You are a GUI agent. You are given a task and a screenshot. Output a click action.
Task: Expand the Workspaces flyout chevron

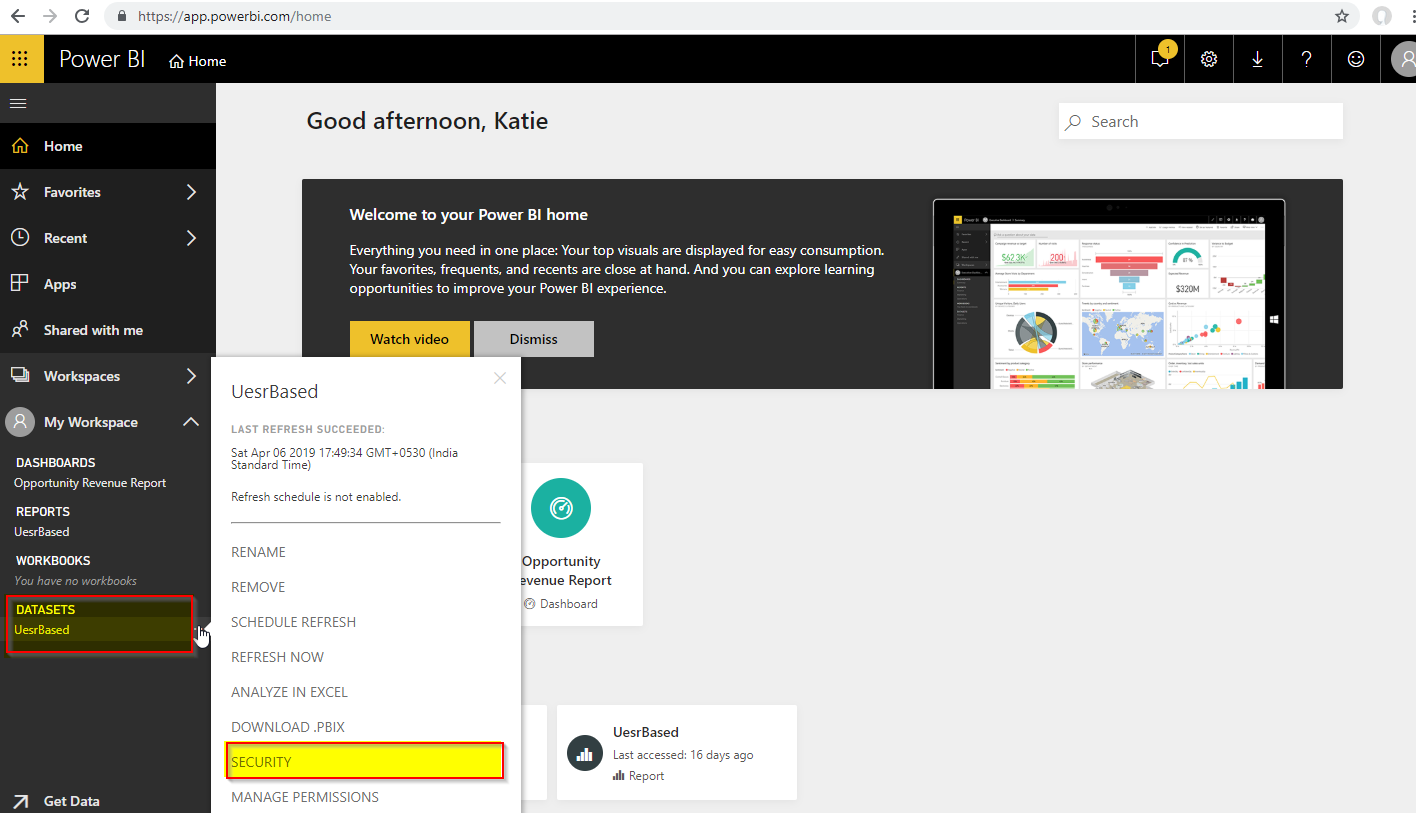pyautogui.click(x=191, y=376)
